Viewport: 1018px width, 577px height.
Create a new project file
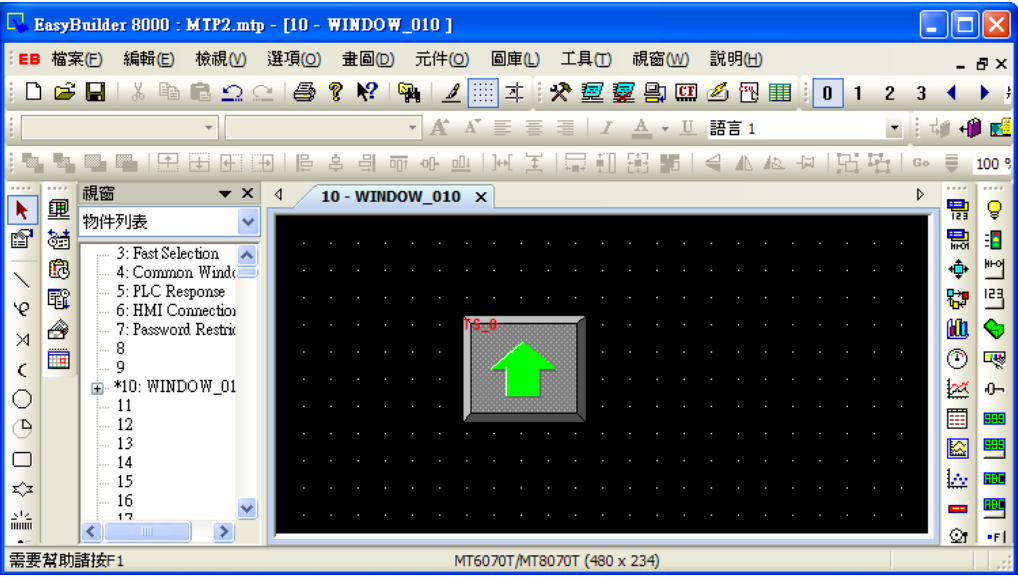[33, 92]
